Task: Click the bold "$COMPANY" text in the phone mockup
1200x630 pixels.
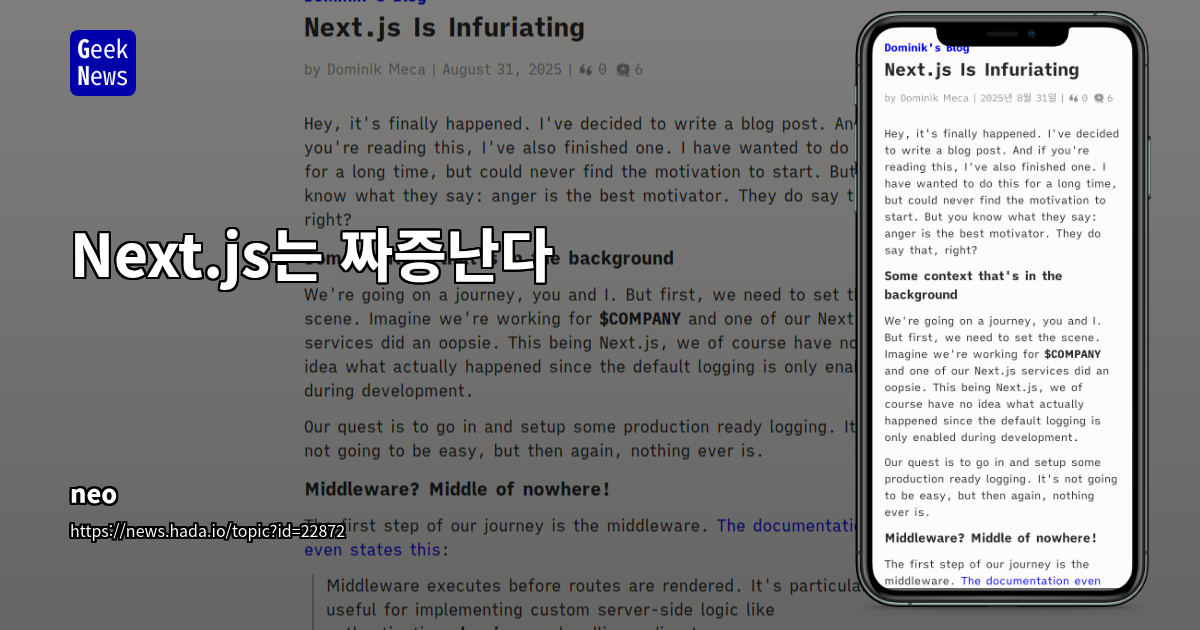Action: [1072, 354]
